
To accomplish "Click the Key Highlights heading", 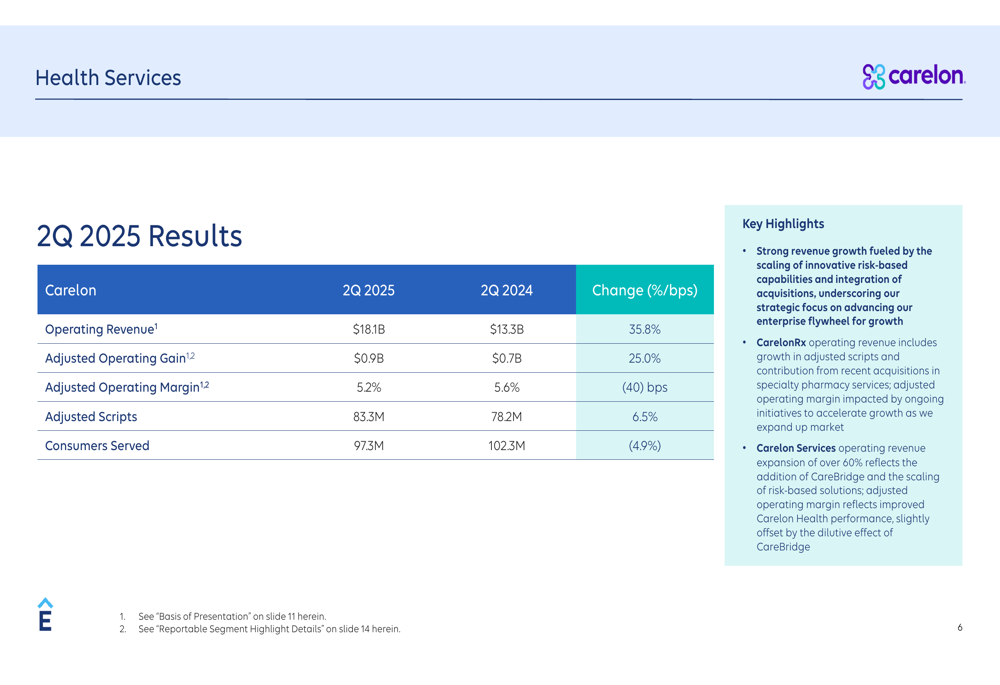I will click(783, 224).
